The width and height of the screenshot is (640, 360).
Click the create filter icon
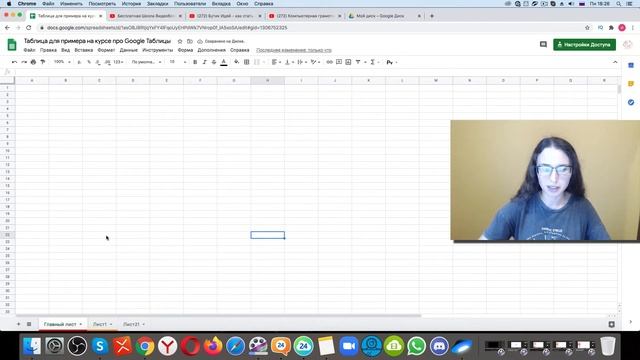pos(358,62)
